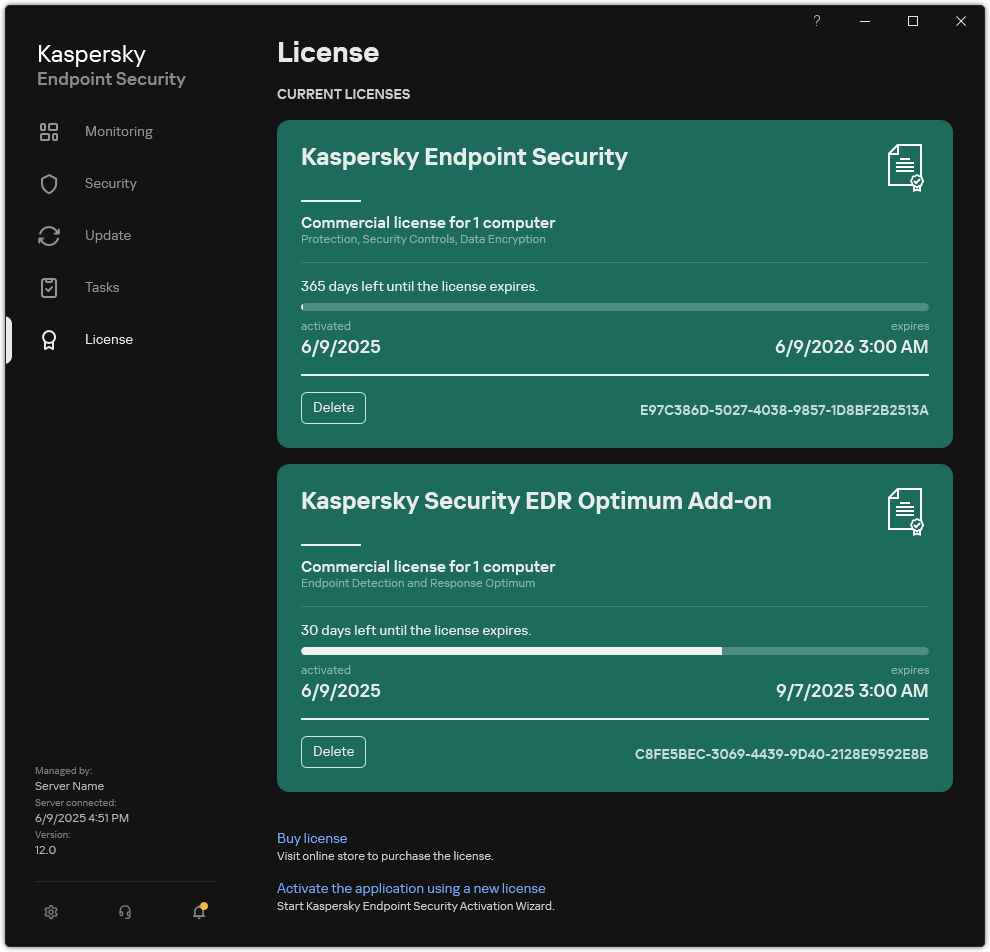Open the Update section from the sidebar
The image size is (990, 952).
pos(49,235)
